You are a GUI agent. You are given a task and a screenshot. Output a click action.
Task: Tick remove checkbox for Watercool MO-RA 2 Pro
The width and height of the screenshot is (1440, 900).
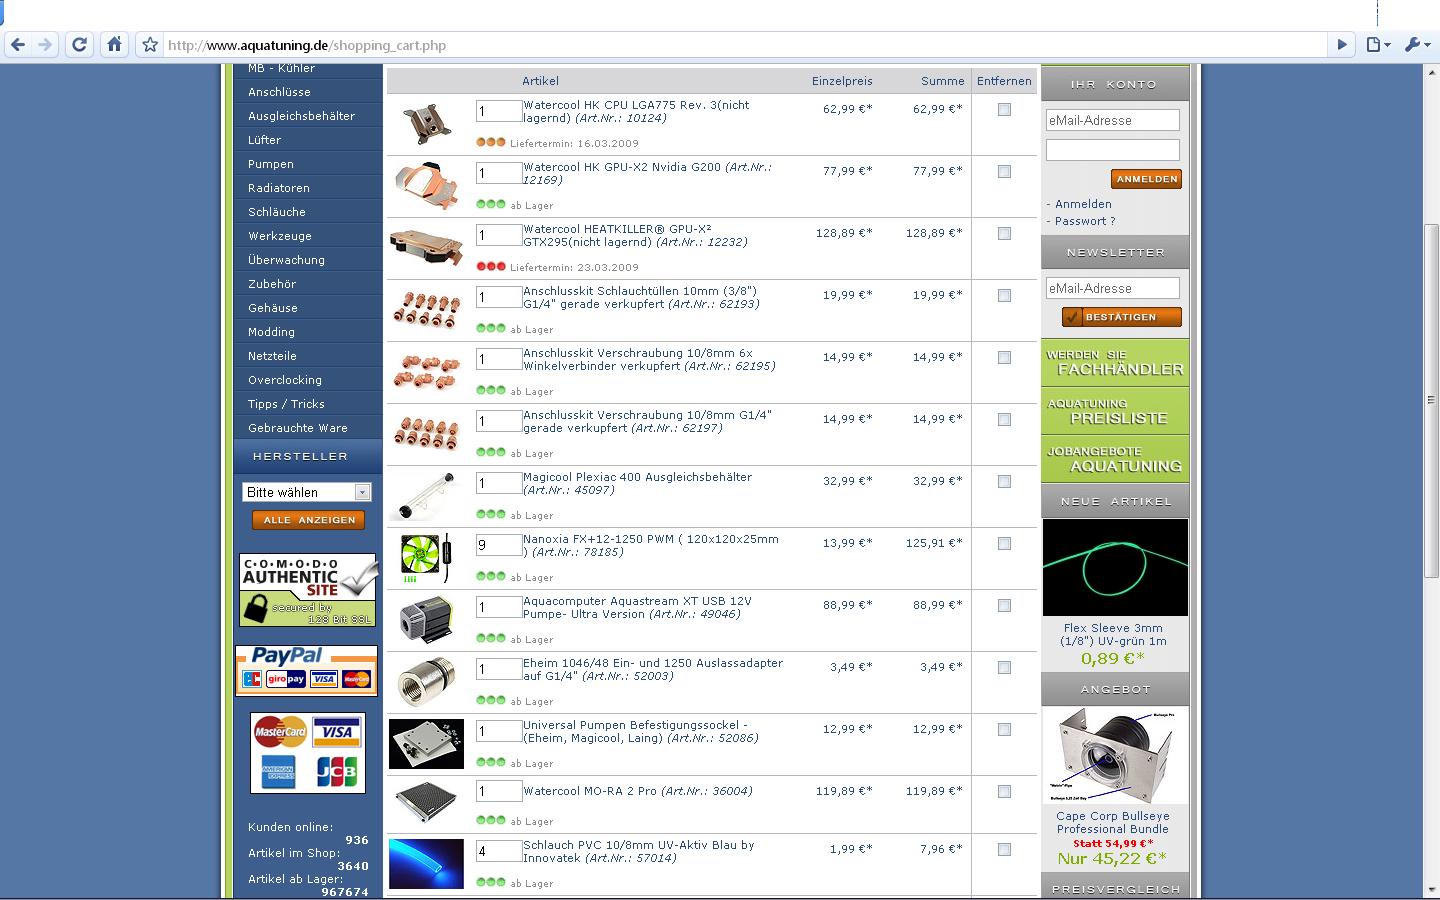pos(1004,792)
